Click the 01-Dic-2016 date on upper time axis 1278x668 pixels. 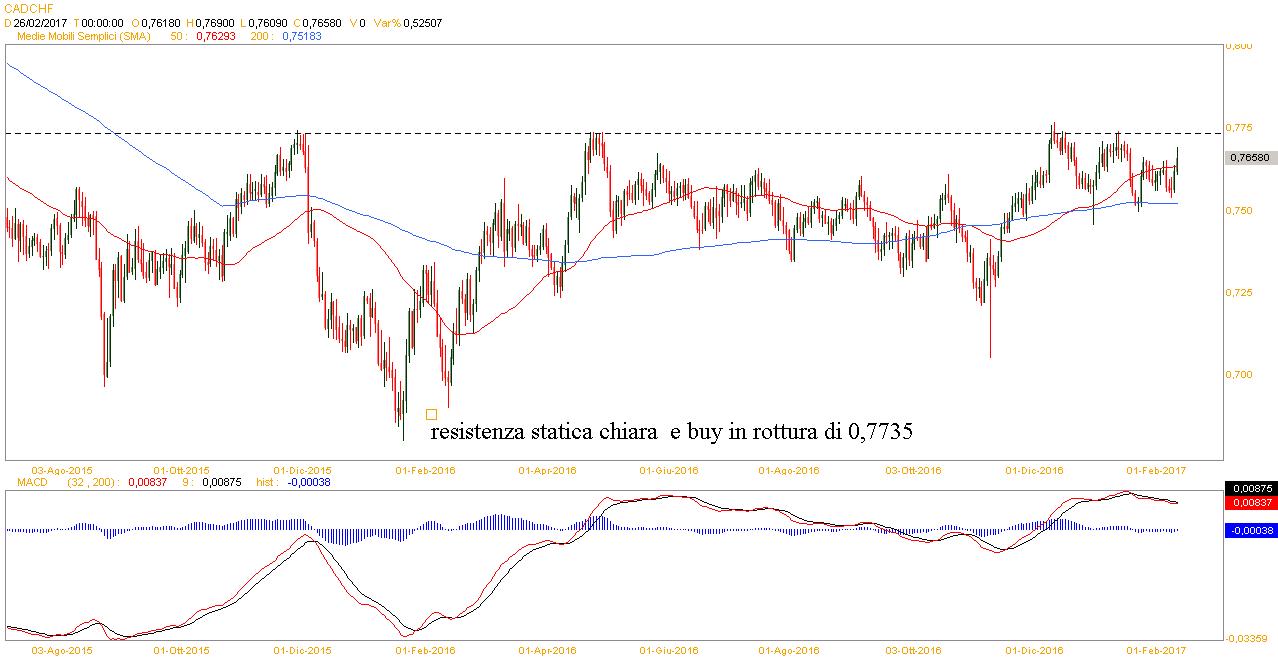click(x=1033, y=469)
